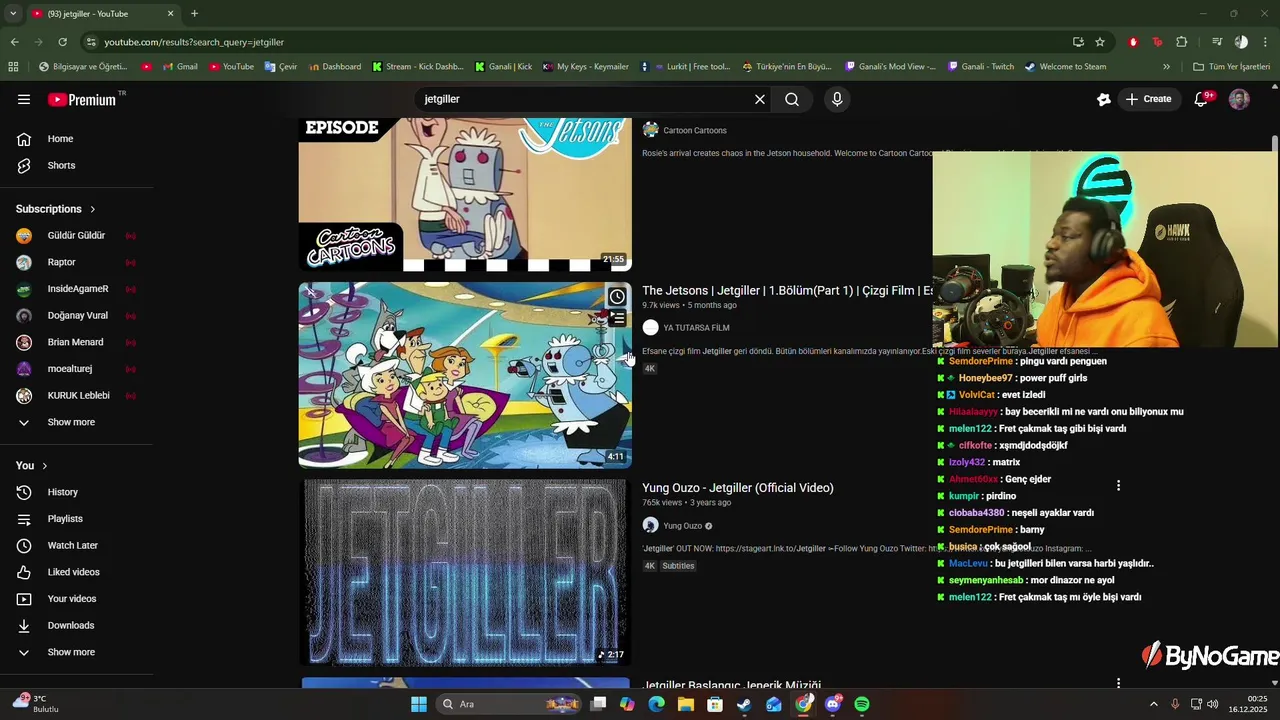This screenshot has height=720, width=1280.
Task: Open more options for Jetgiller Başlangıç video
Action: [1118, 683]
